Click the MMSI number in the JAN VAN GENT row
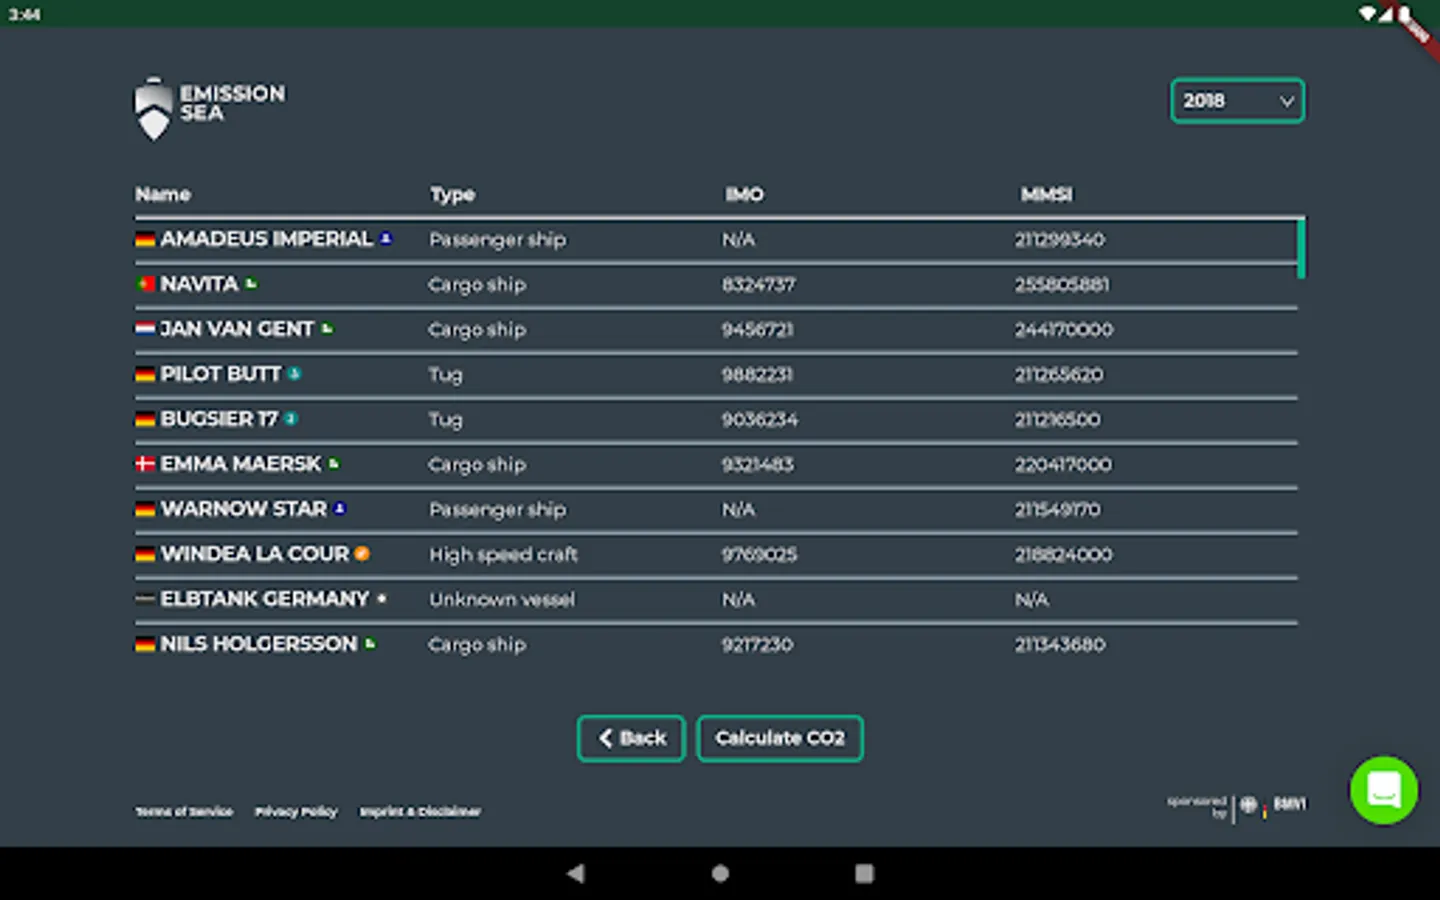 point(1064,329)
